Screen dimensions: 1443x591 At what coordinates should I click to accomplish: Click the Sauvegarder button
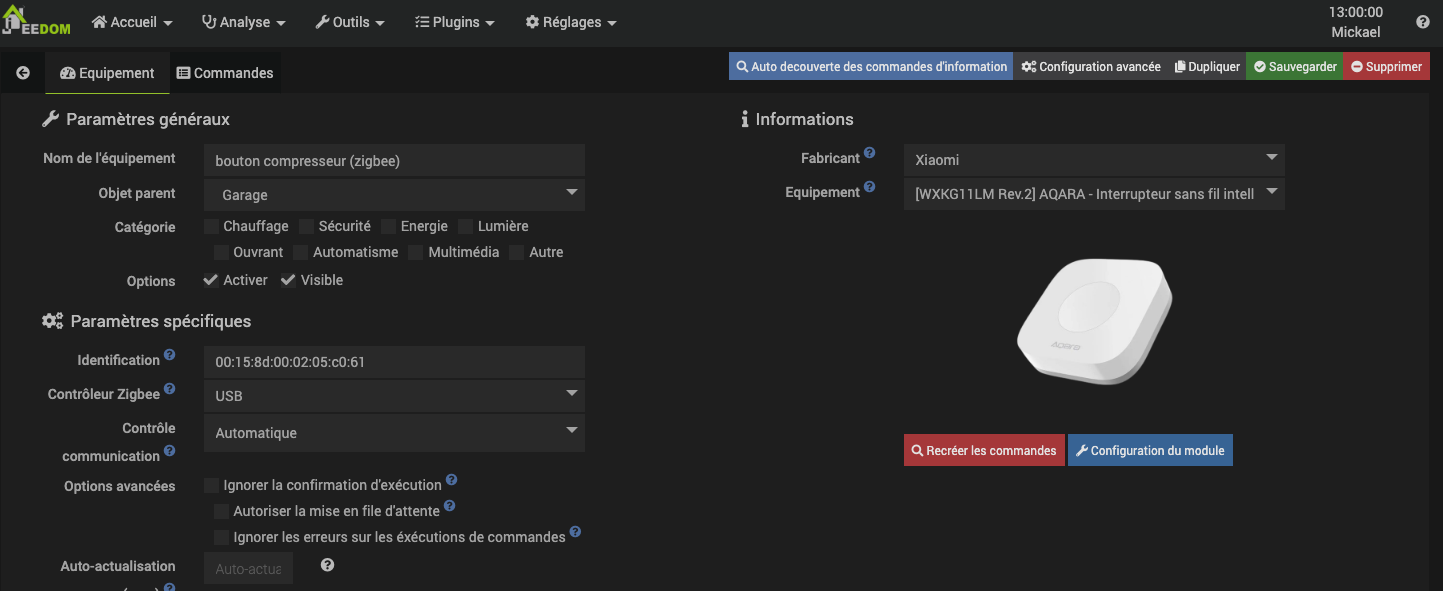pyautogui.click(x=1295, y=67)
